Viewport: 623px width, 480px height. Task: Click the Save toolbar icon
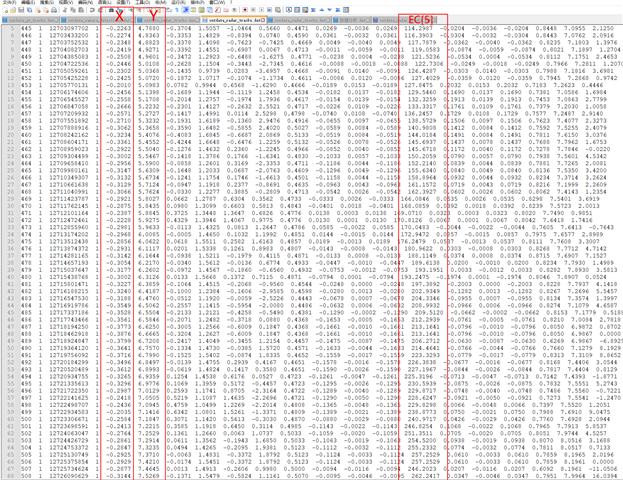[x=21, y=10]
